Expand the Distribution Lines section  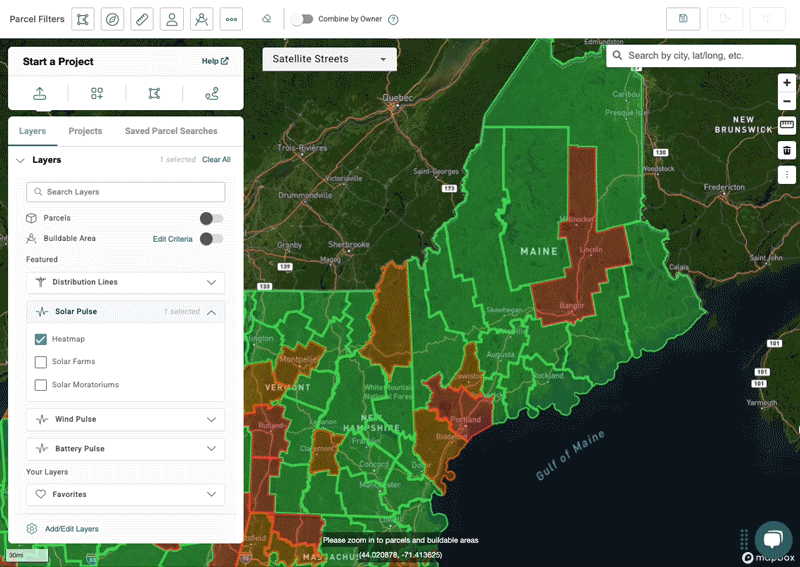(x=125, y=282)
